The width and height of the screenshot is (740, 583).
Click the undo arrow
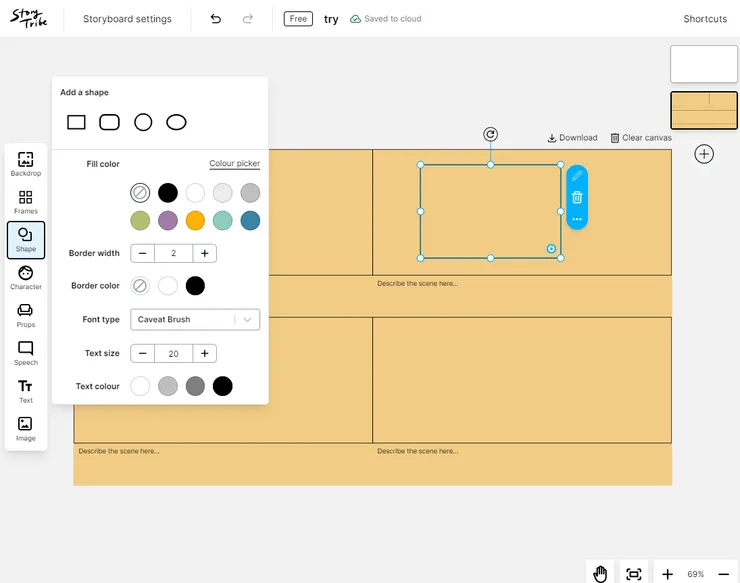point(215,19)
